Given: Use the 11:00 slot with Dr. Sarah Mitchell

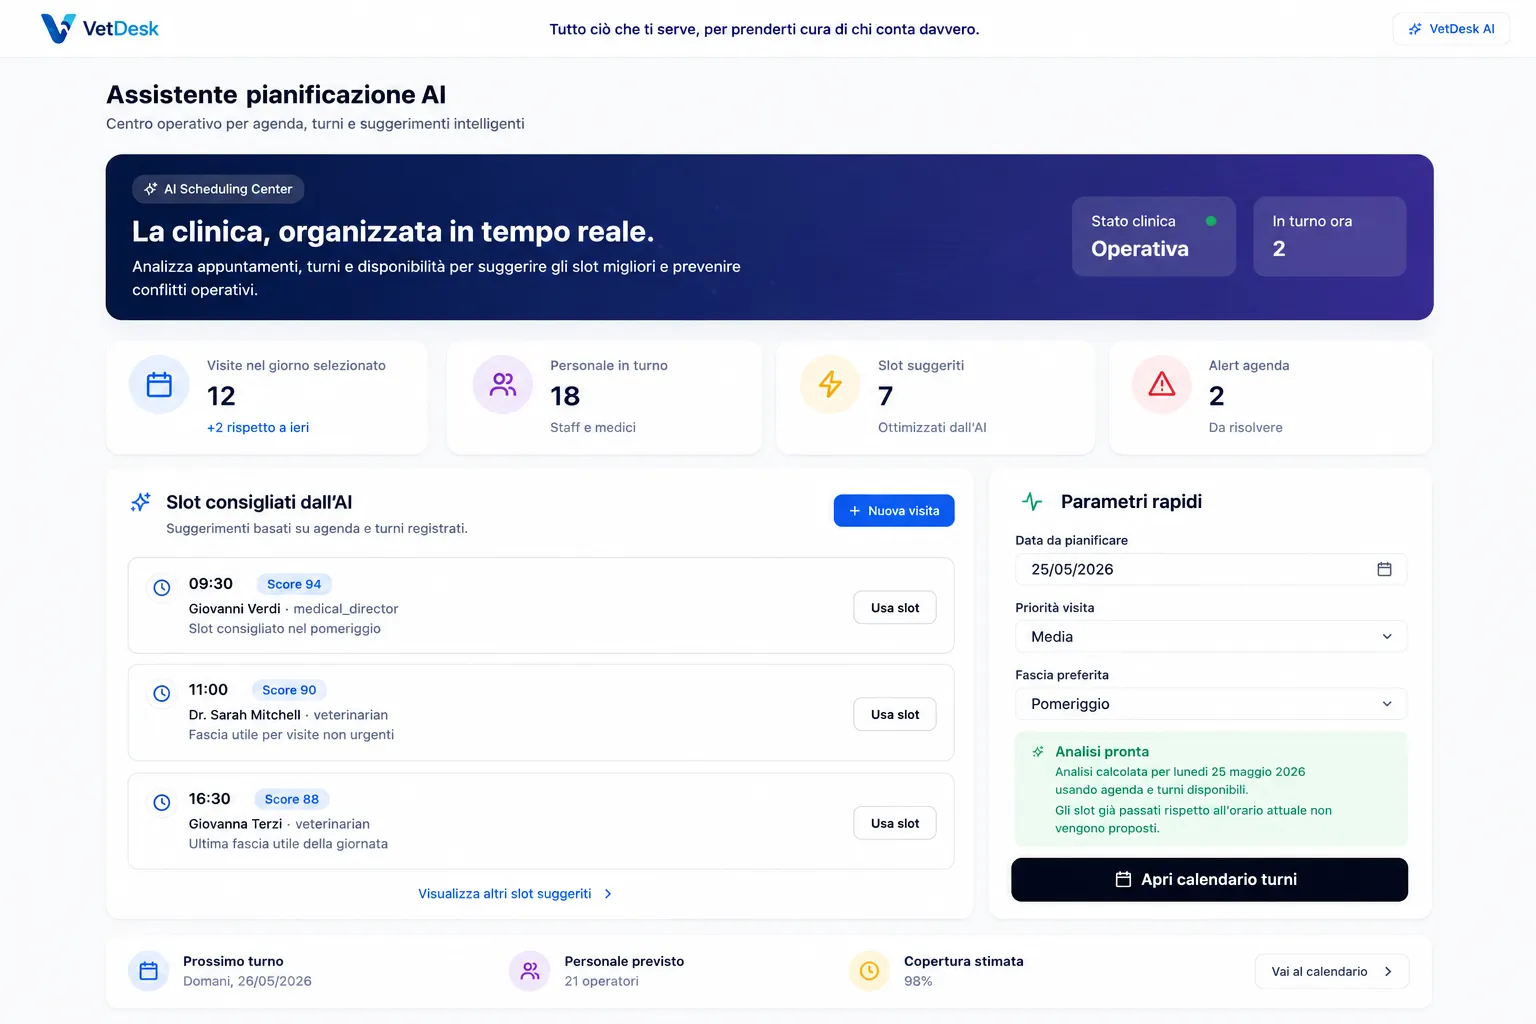Looking at the screenshot, I should (895, 714).
